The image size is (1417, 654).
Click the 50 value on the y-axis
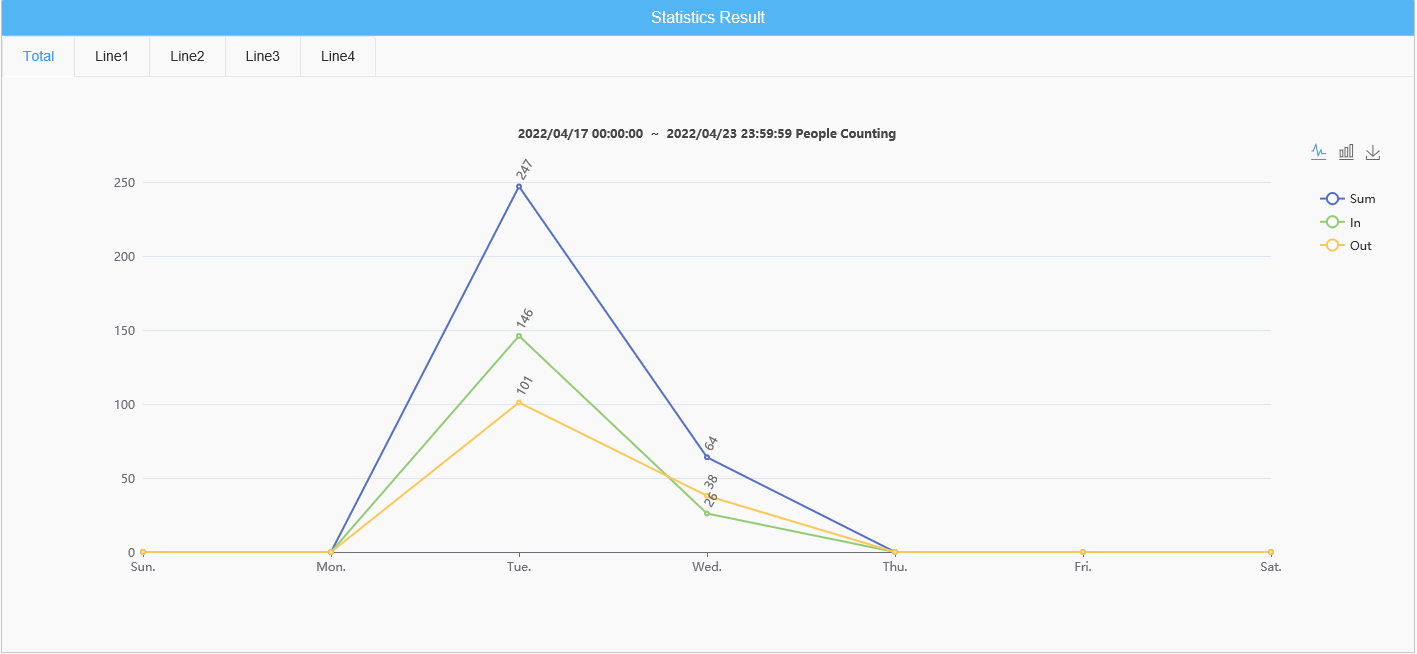(127, 479)
